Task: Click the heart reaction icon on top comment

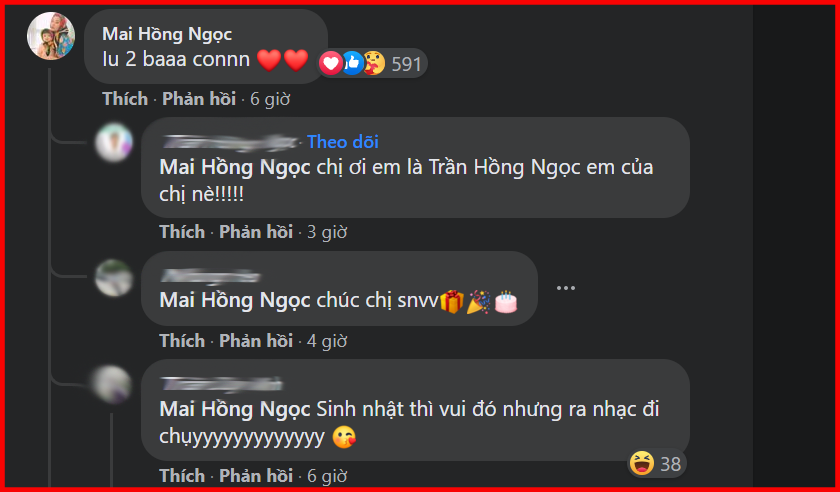Action: click(x=331, y=64)
